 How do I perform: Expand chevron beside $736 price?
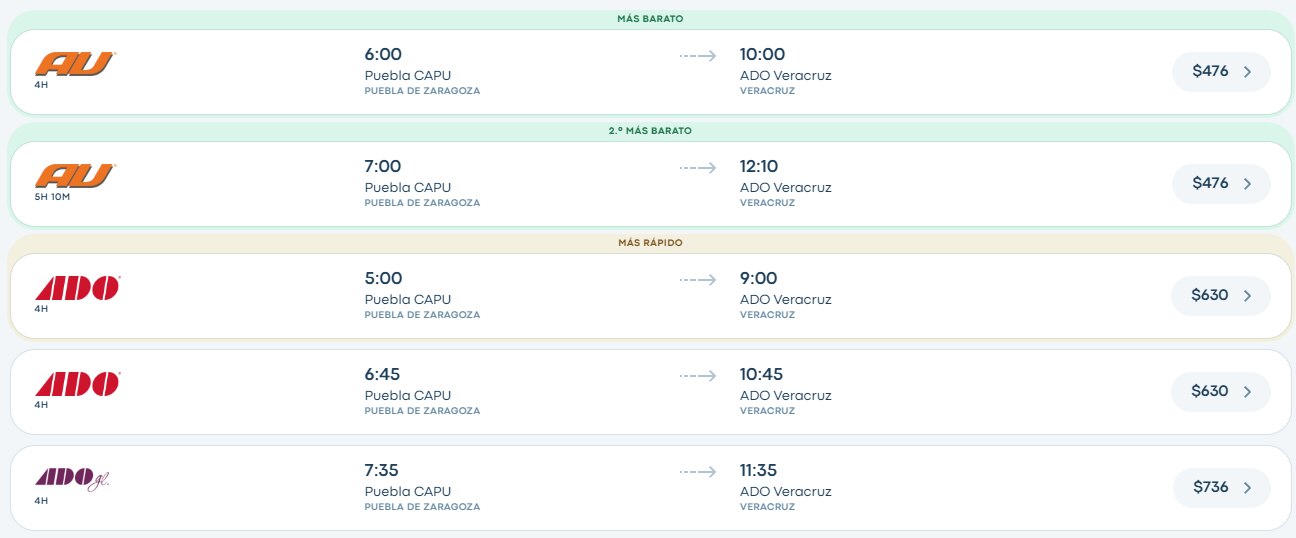click(1247, 488)
